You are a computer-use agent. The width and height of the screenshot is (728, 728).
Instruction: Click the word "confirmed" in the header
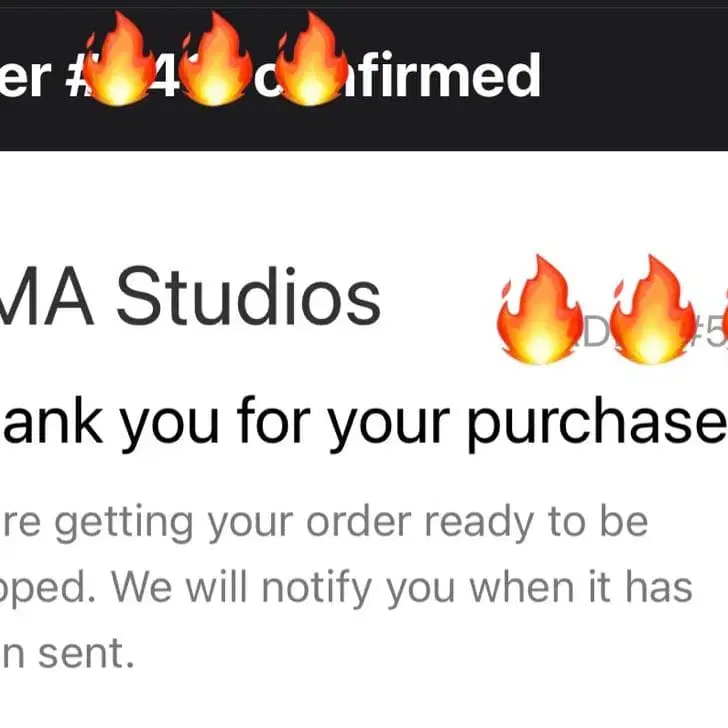click(440, 76)
